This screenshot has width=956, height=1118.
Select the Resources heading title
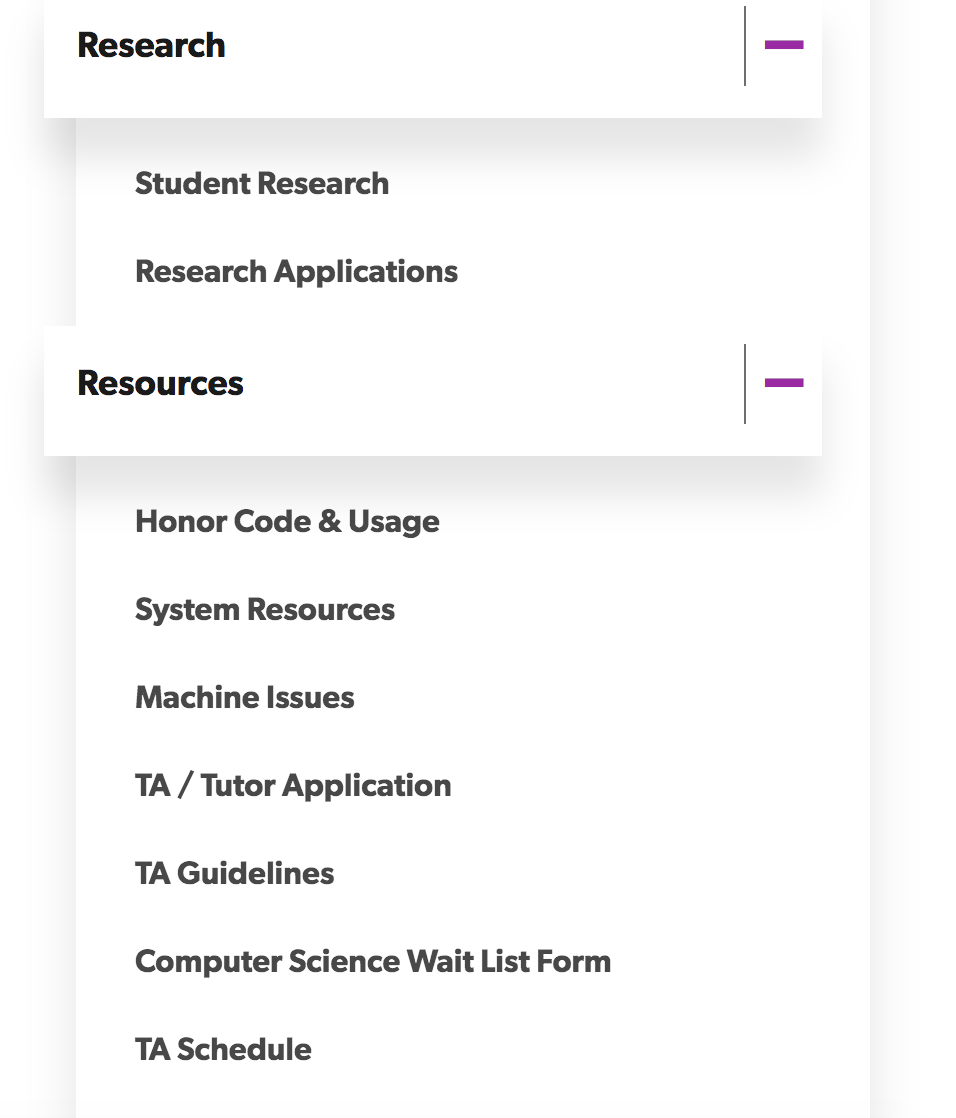160,384
